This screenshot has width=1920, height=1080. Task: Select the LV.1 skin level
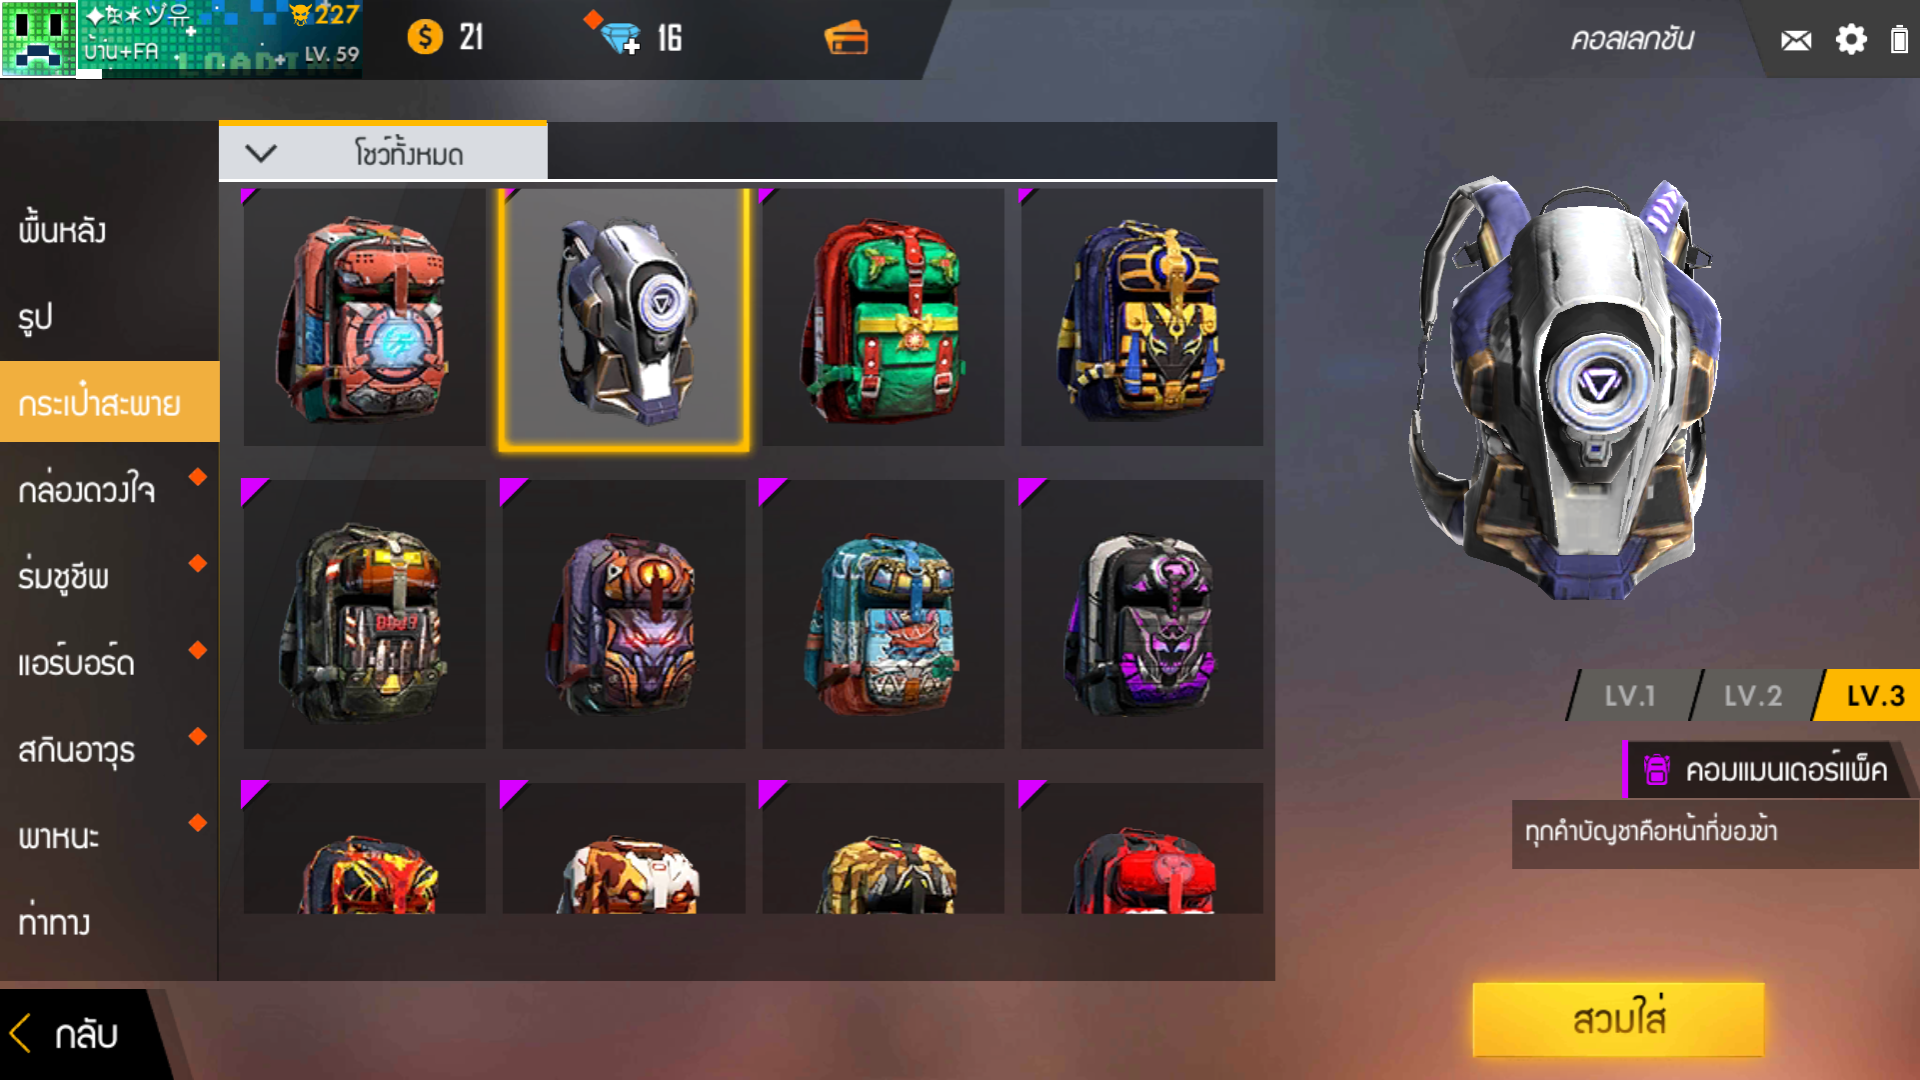(1629, 695)
